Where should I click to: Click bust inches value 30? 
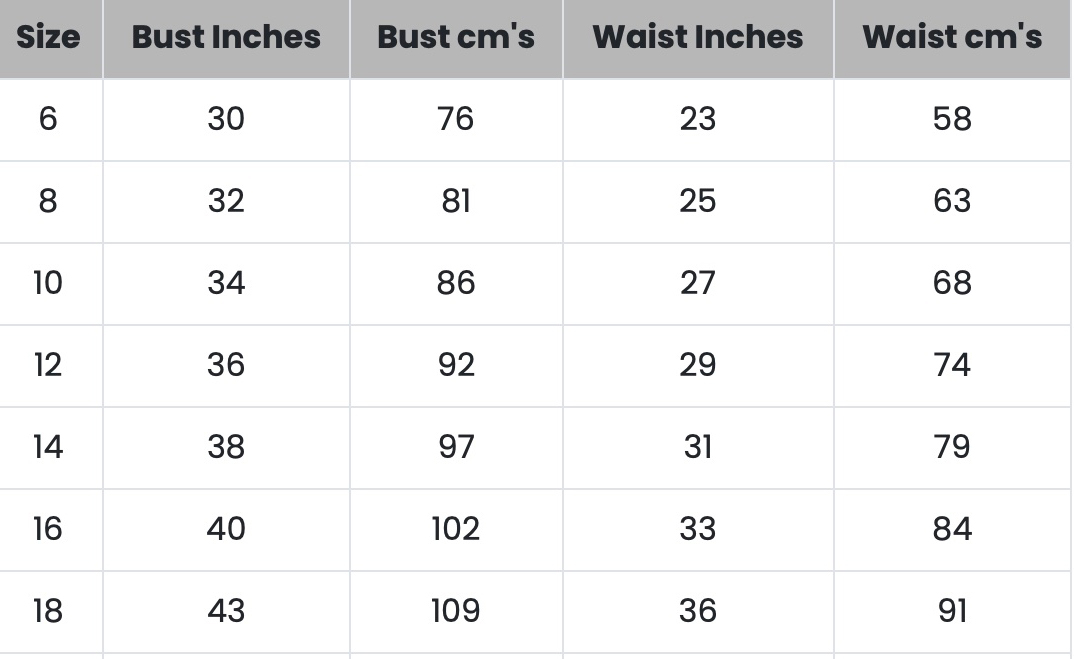pos(226,120)
